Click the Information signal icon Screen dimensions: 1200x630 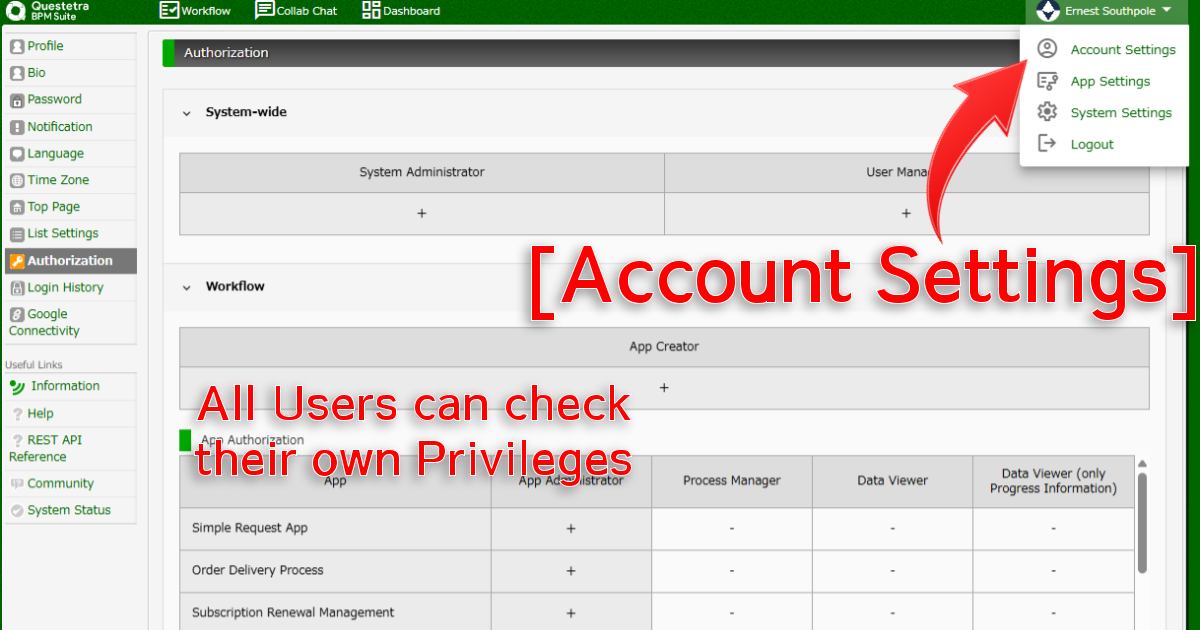[17, 387]
